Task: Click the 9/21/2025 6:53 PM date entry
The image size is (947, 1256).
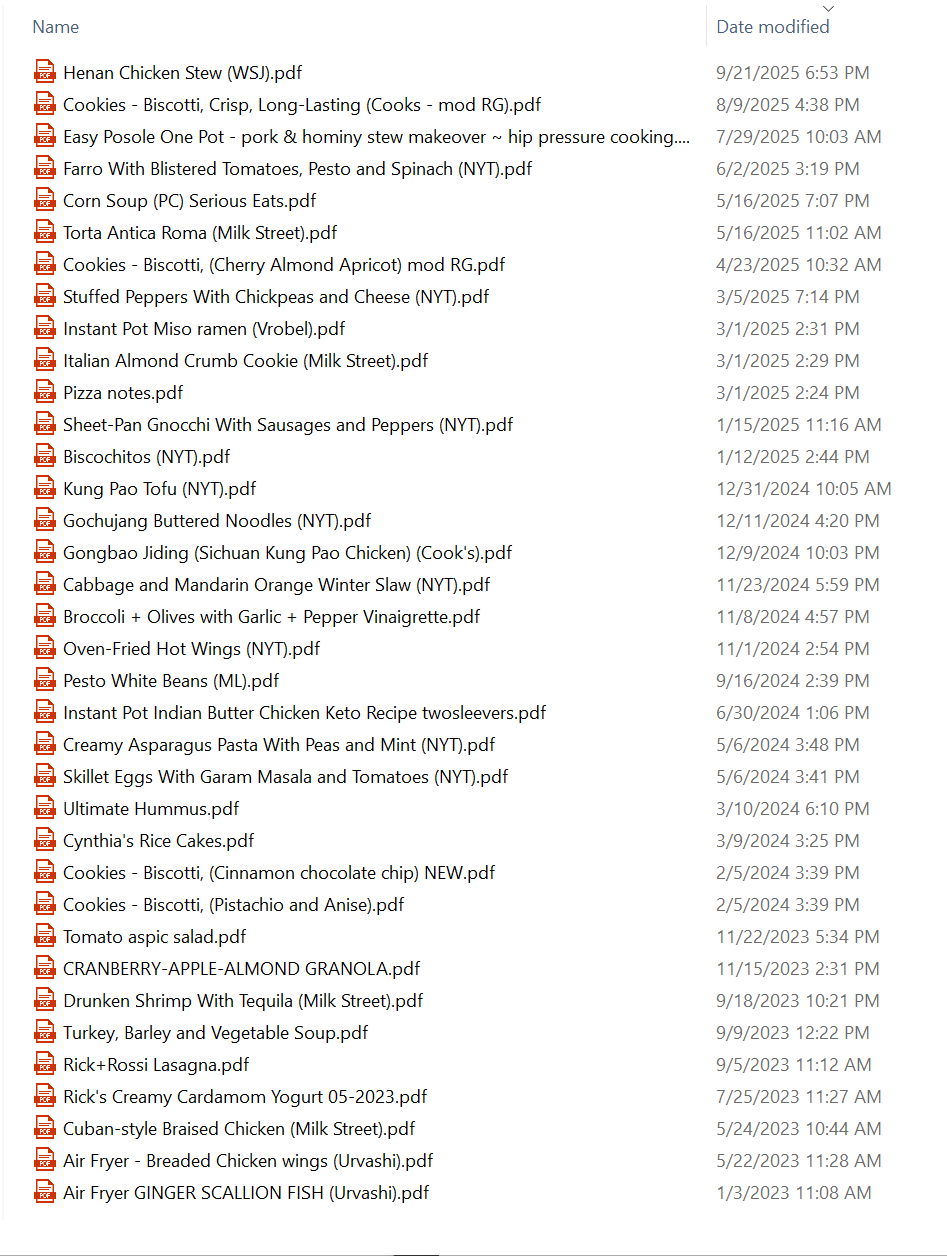Action: click(793, 72)
